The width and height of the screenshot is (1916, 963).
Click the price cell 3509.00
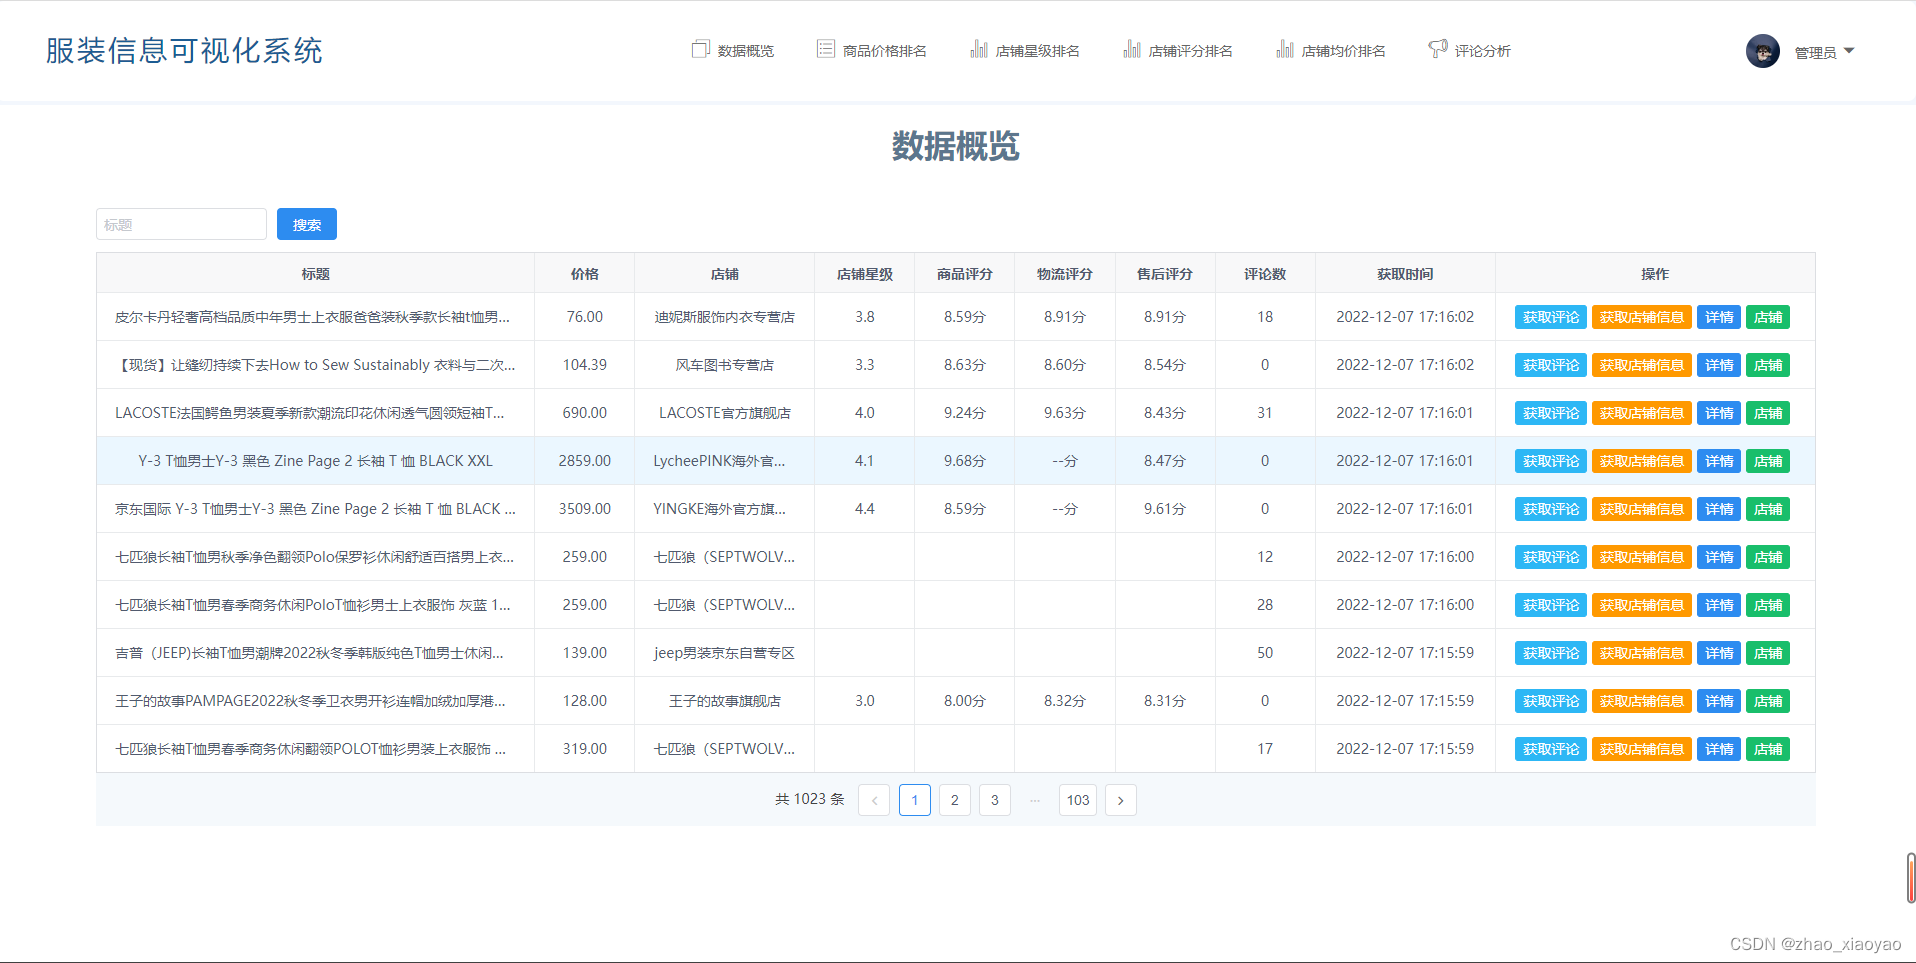tap(584, 509)
